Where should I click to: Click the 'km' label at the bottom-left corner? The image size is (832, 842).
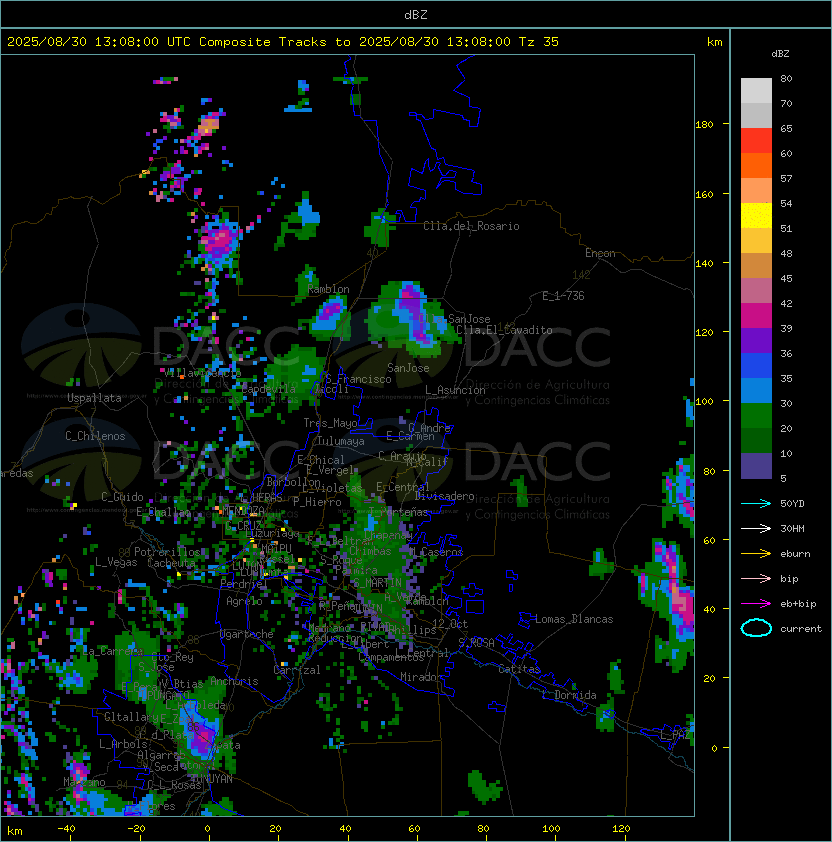[15, 831]
